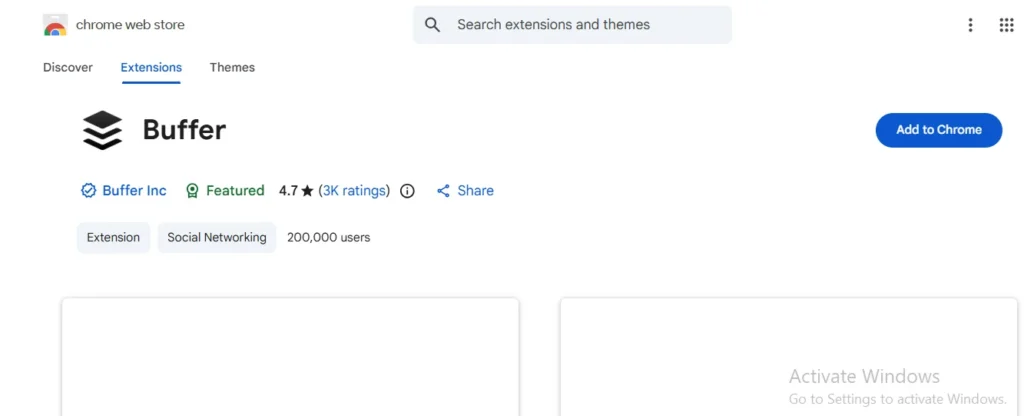Go to the Themes tab
The width and height of the screenshot is (1024, 416).
coord(232,67)
